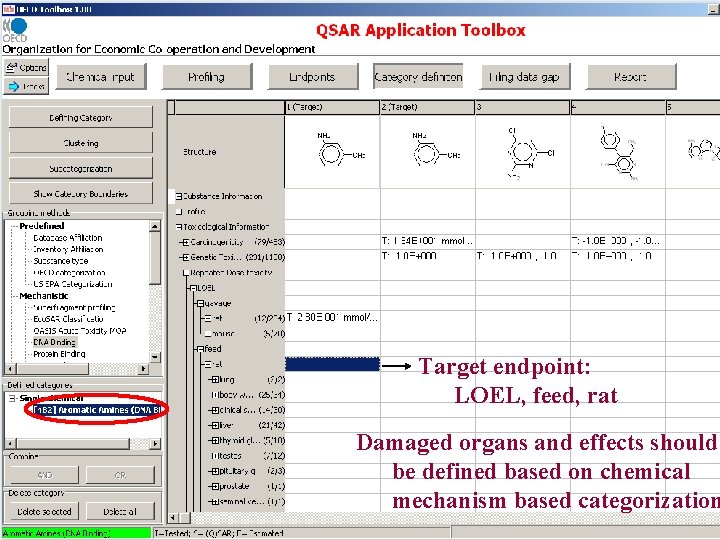Switch to the Report stage
Screen dimensions: 720x540
(x=631, y=77)
